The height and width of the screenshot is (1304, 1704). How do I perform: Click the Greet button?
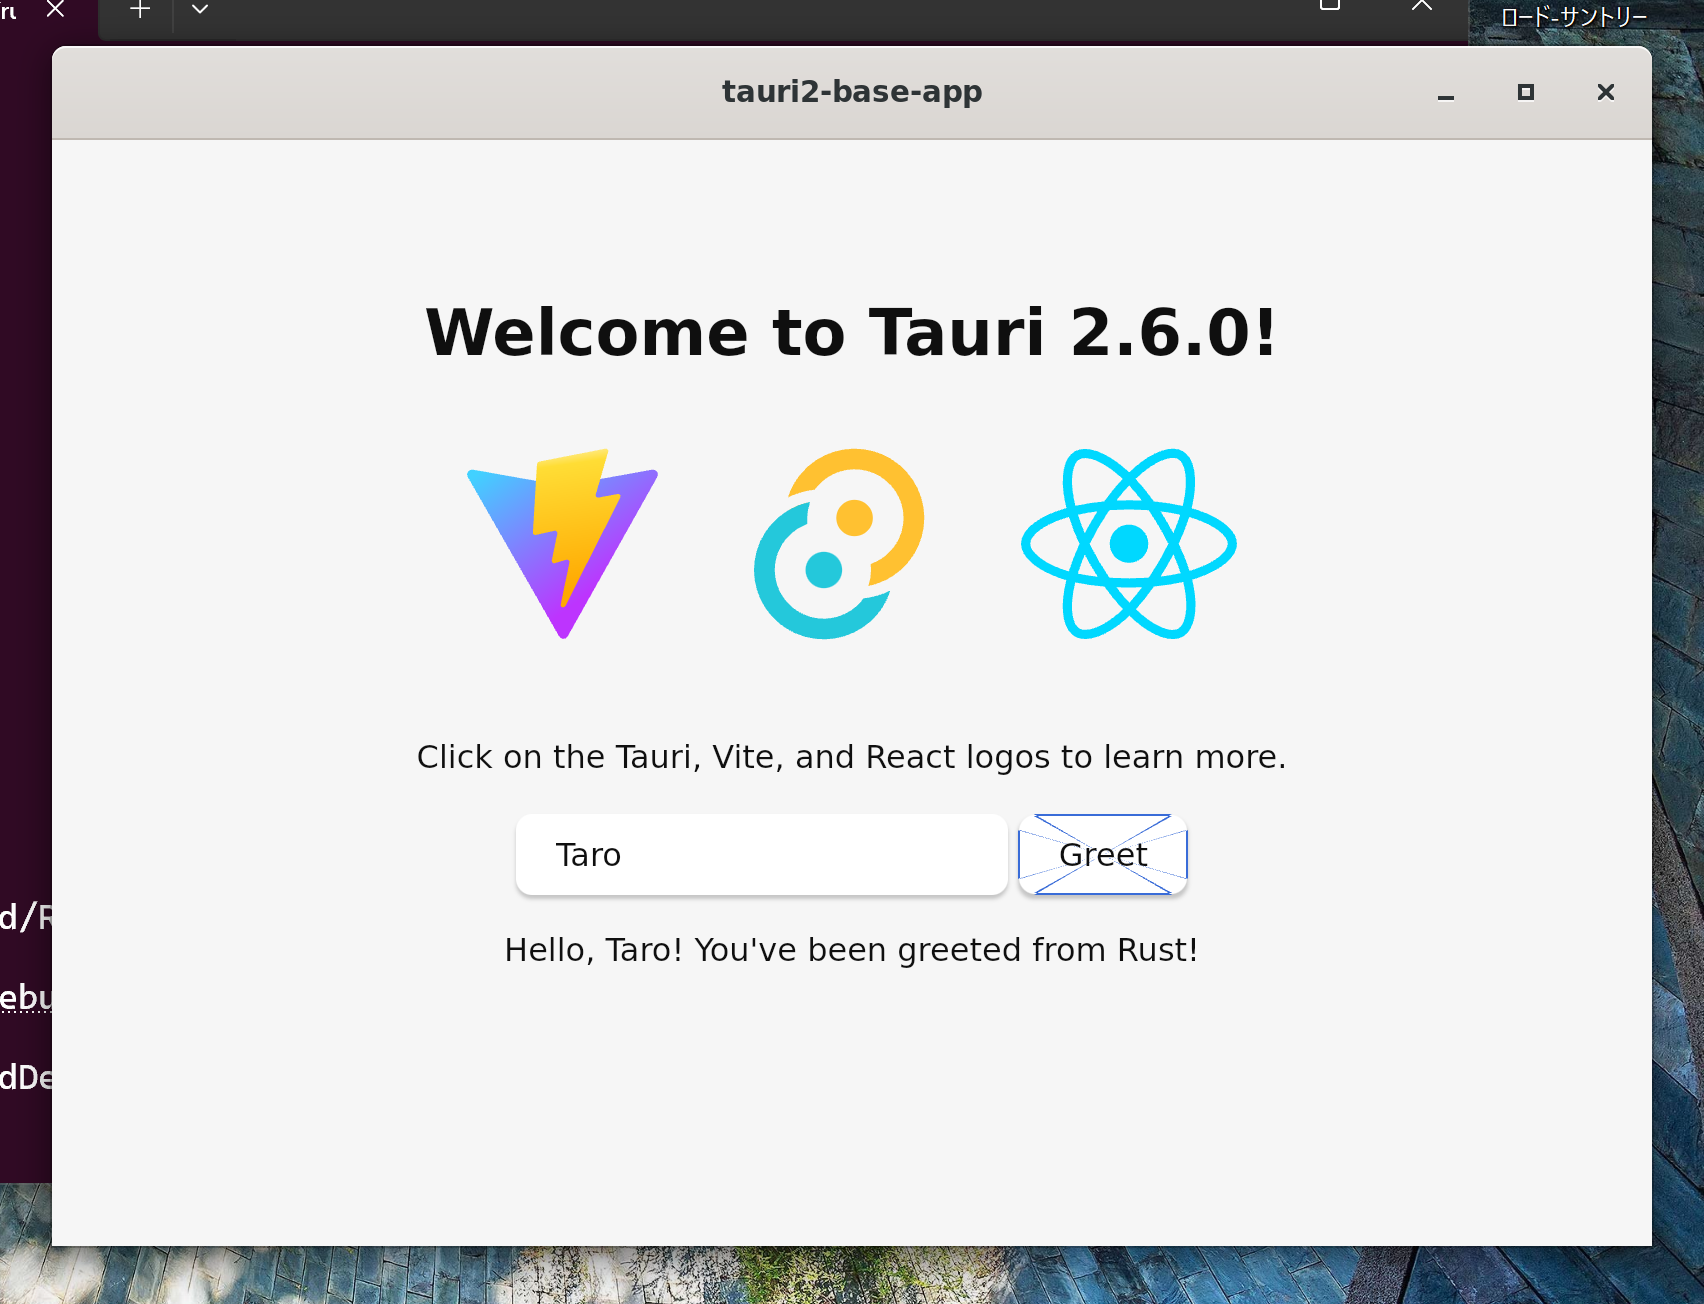click(x=1103, y=855)
